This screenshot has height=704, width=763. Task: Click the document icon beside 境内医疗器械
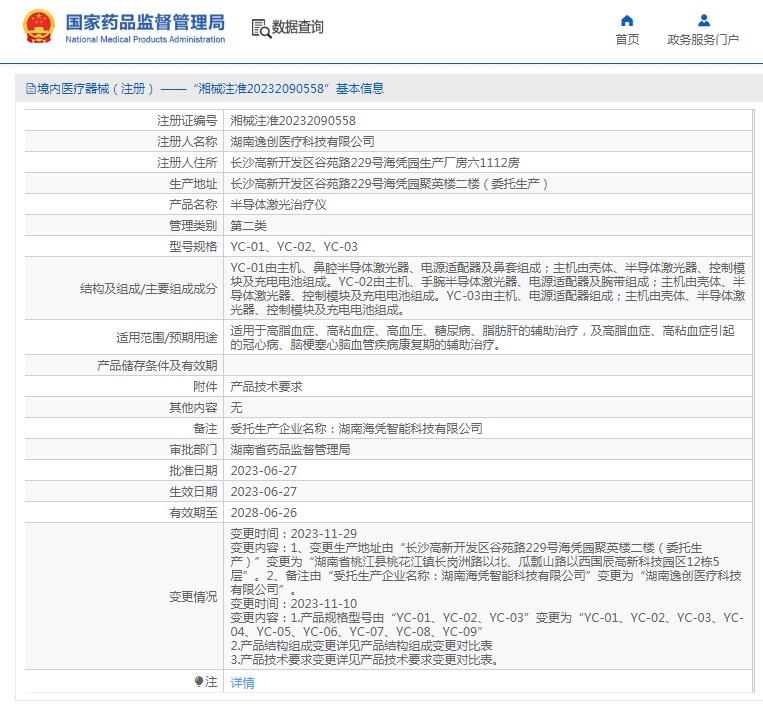click(x=31, y=89)
